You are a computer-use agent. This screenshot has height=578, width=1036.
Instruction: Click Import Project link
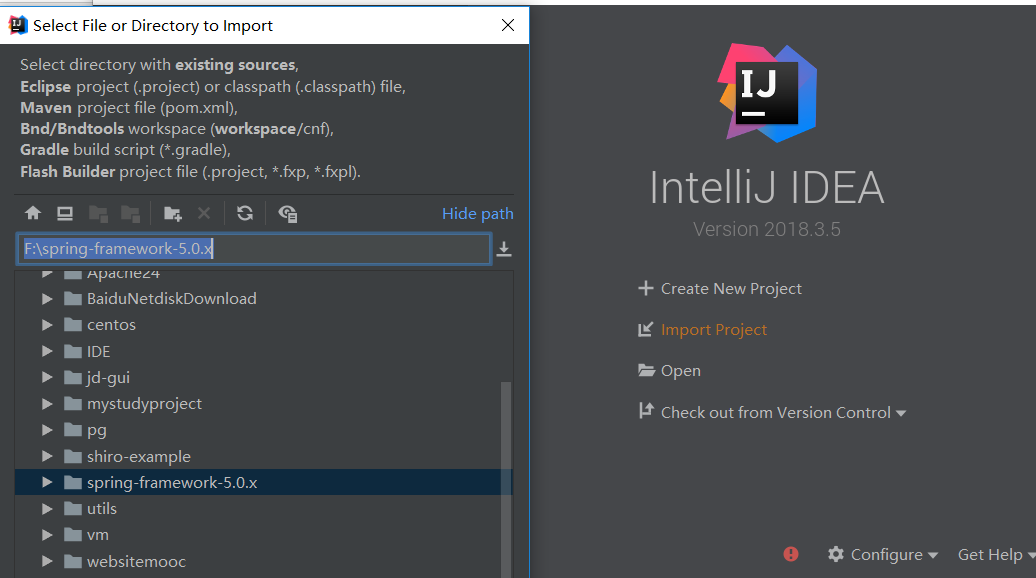point(714,330)
